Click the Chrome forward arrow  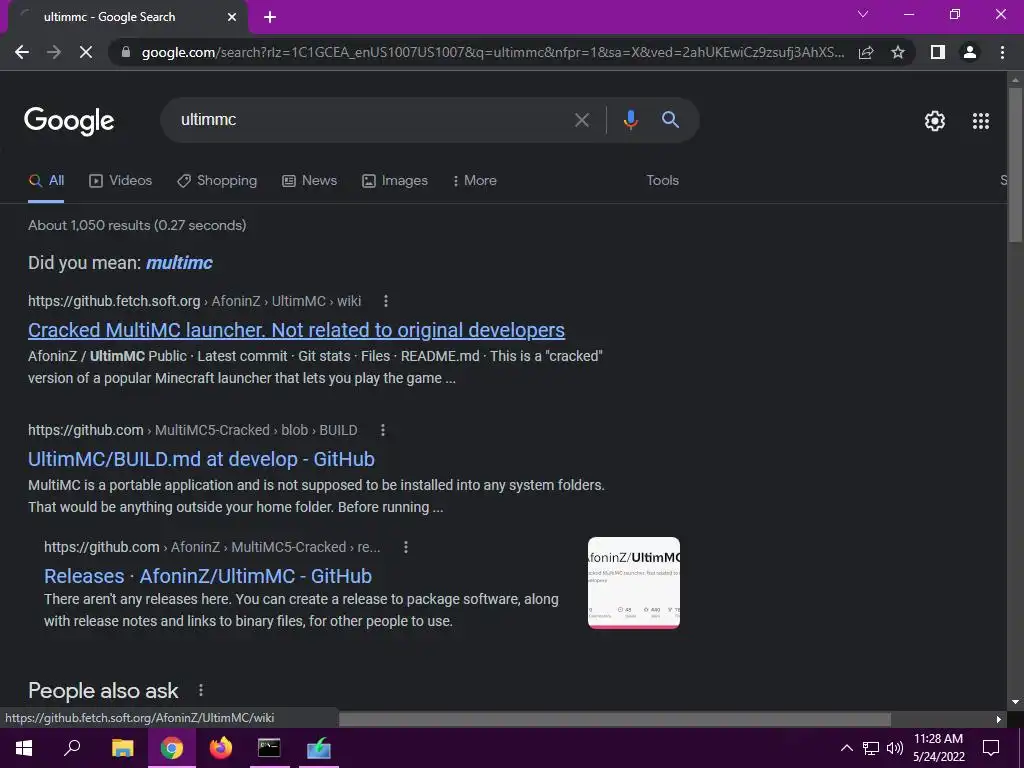tap(54, 52)
